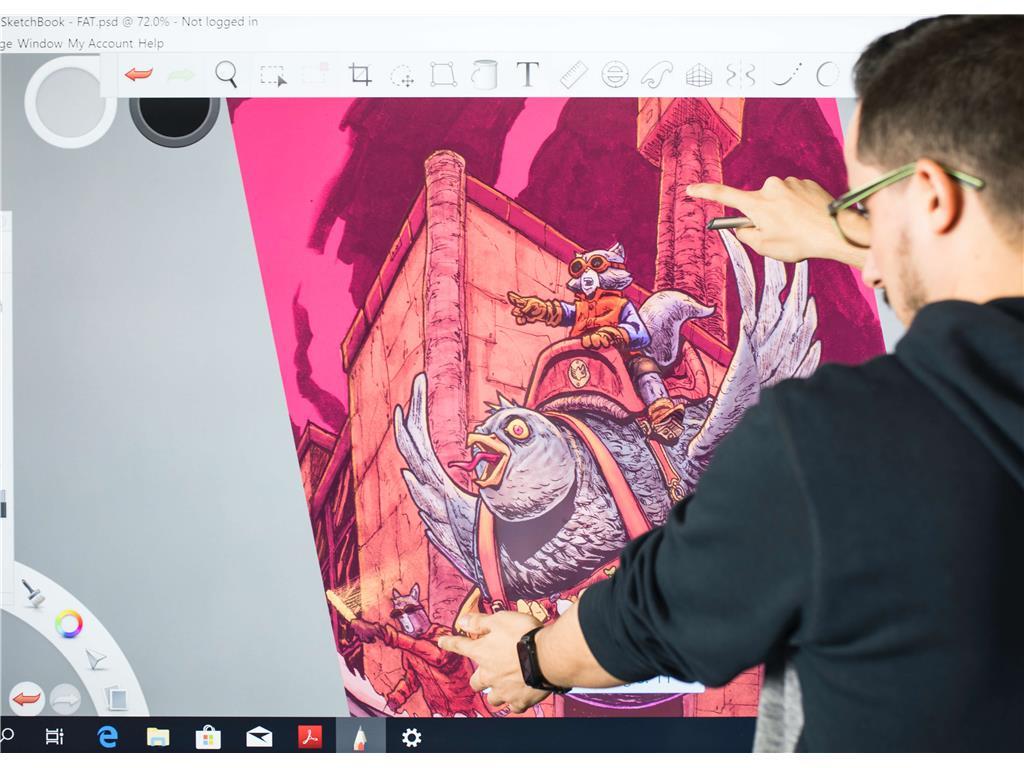Viewport: 1024px width, 768px height.
Task: Toggle the Ruler guide
Action: (x=574, y=74)
